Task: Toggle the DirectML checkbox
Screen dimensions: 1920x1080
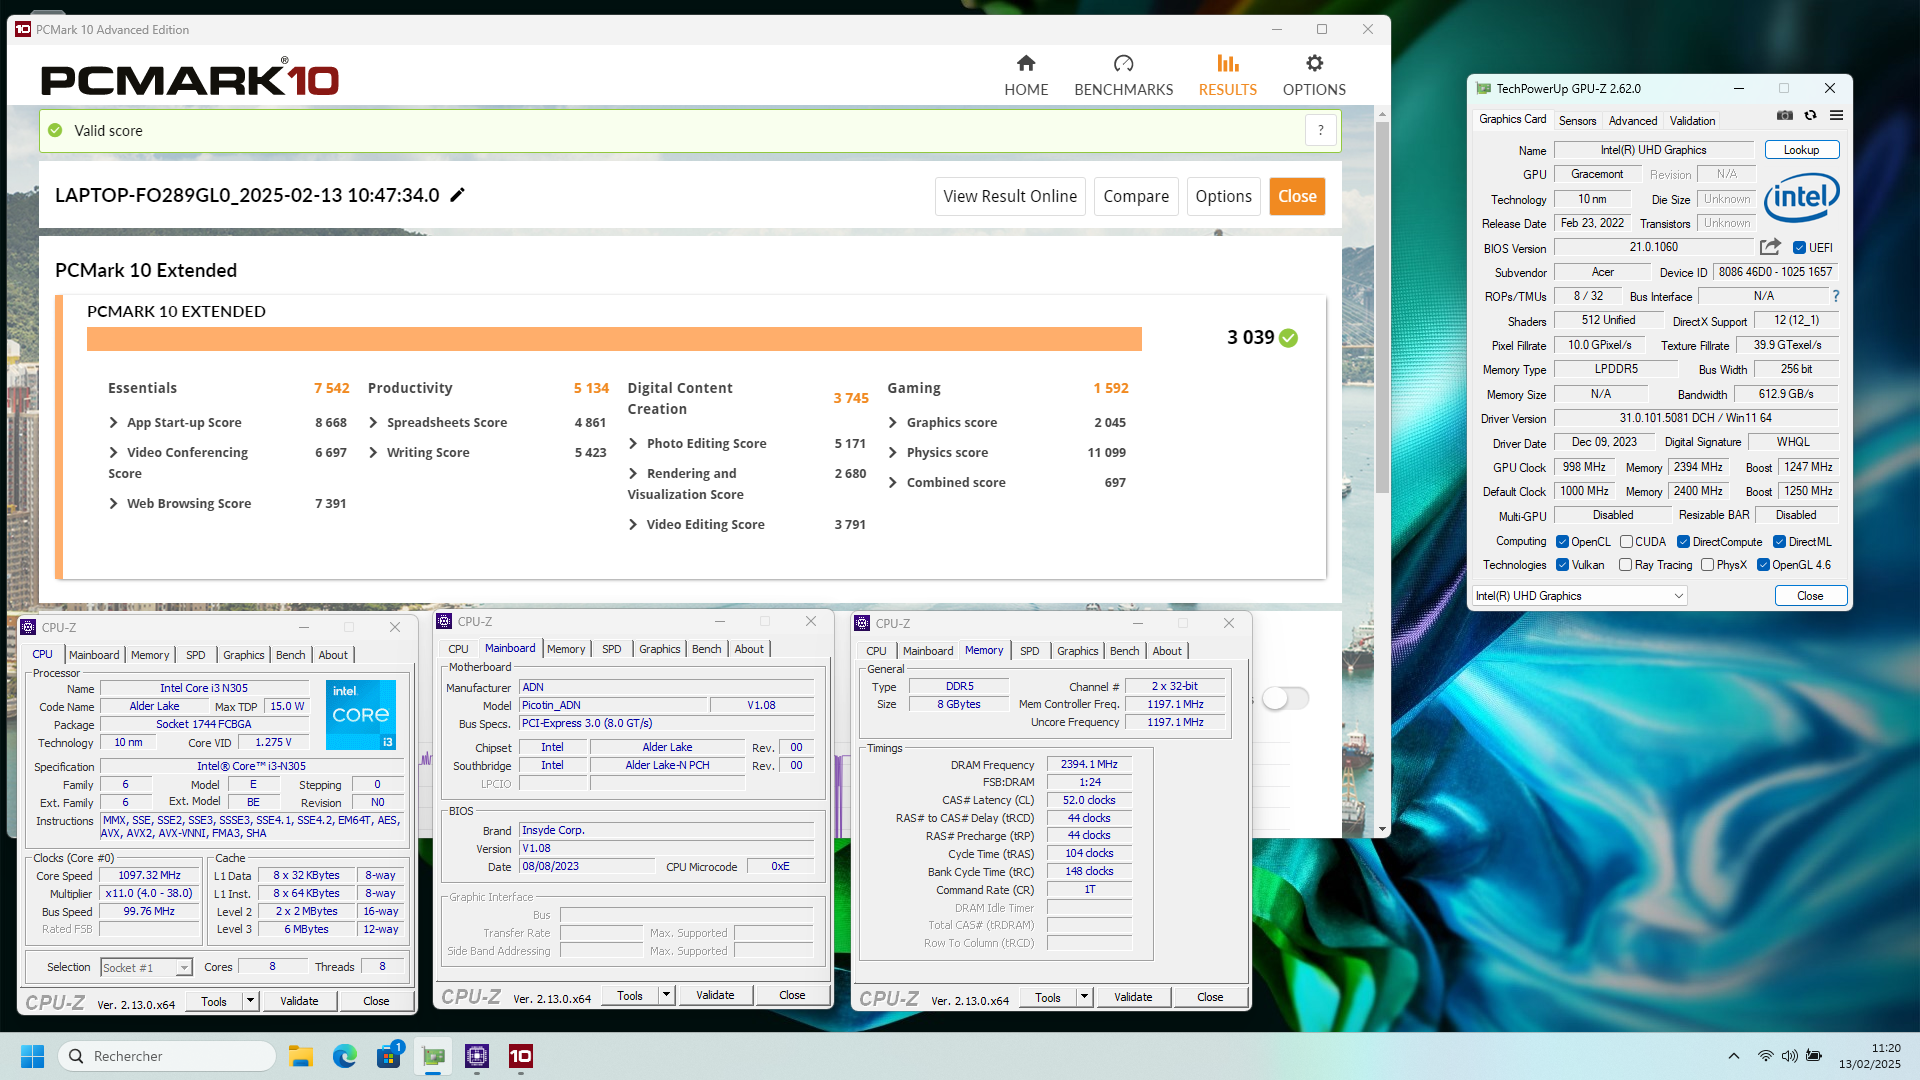Action: pyautogui.click(x=1779, y=542)
